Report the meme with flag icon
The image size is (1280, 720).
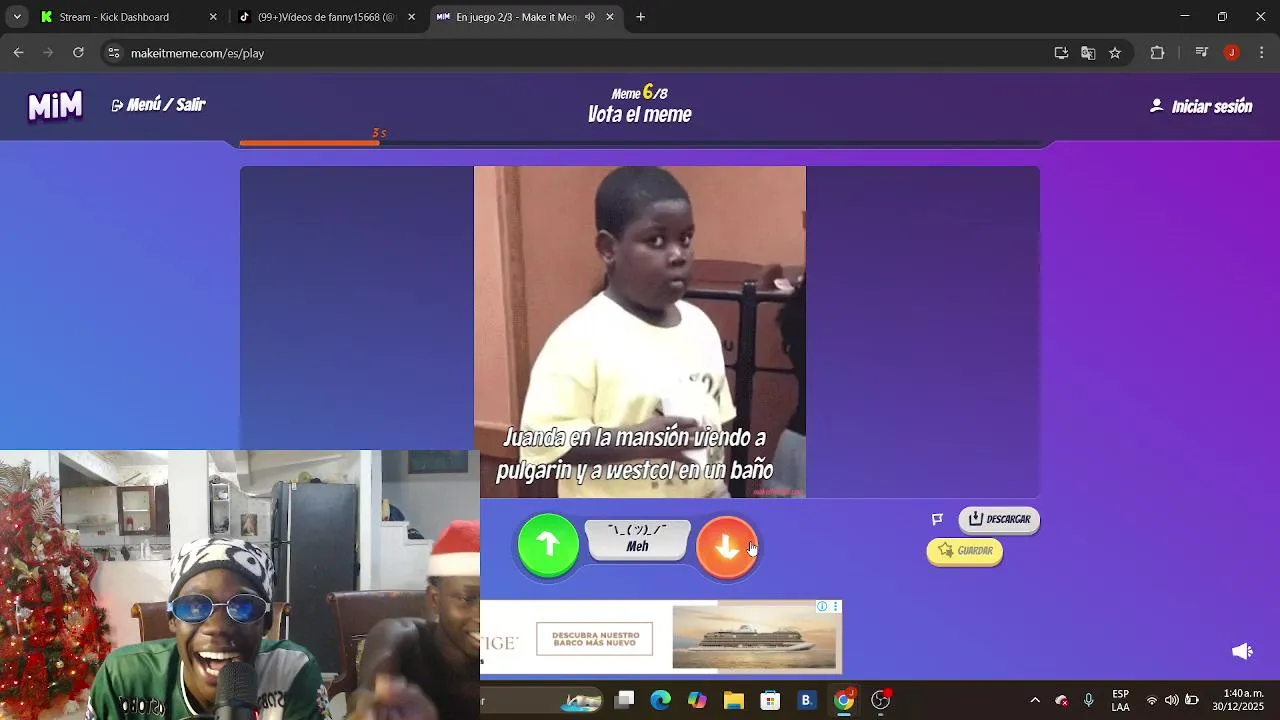pyautogui.click(x=937, y=519)
